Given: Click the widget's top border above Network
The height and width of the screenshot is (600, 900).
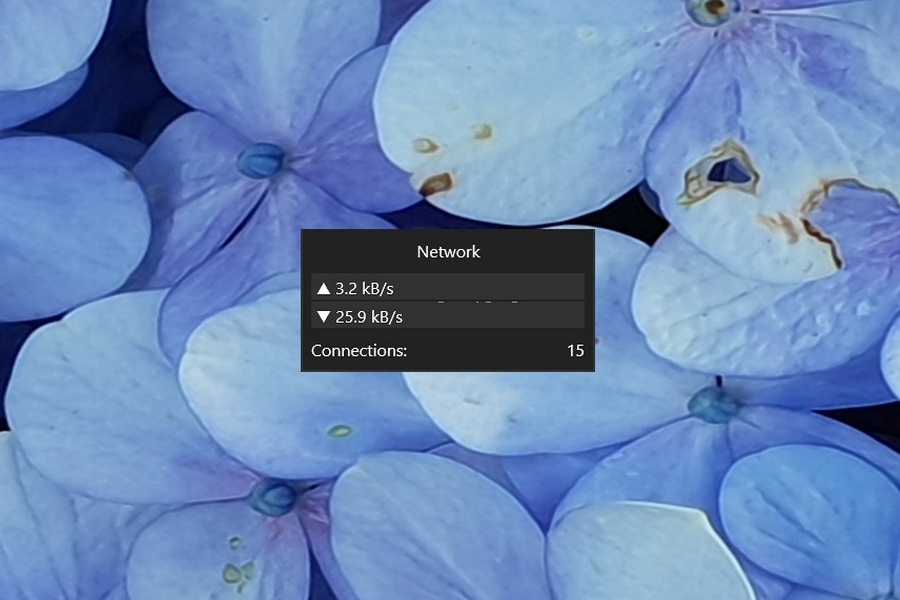Looking at the screenshot, I should pos(448,231).
